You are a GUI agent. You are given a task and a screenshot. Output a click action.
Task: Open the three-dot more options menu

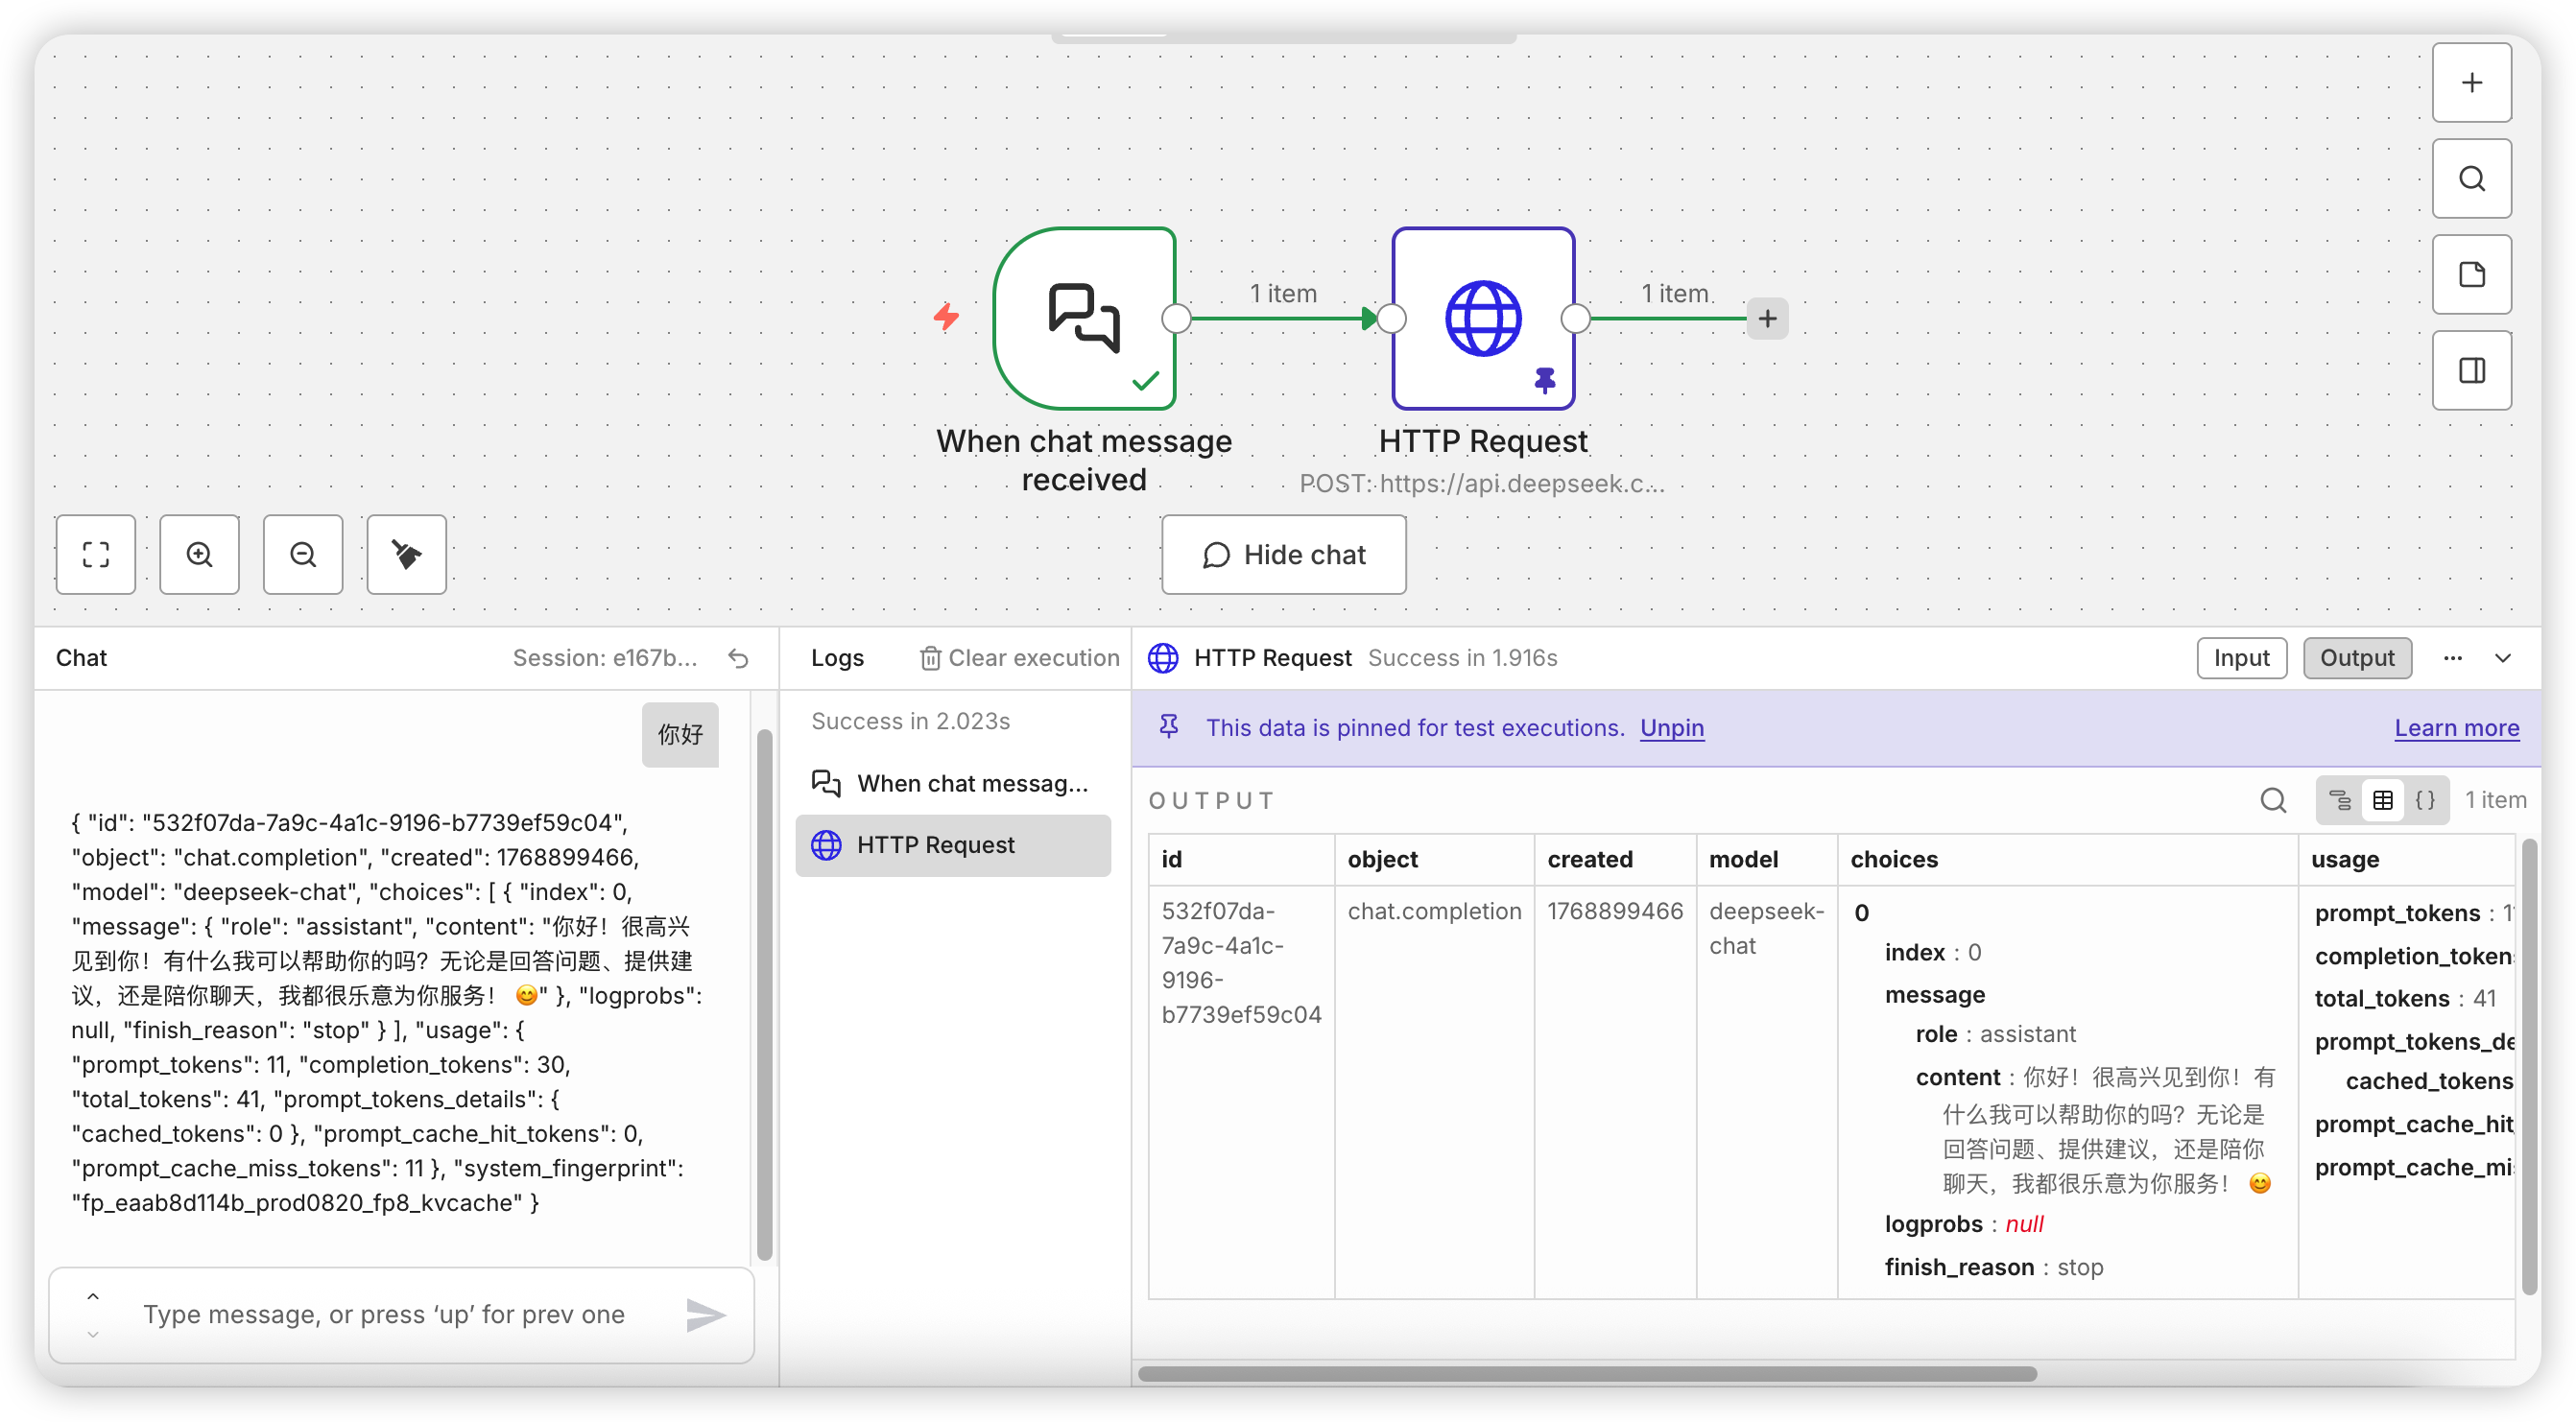pyautogui.click(x=2453, y=658)
